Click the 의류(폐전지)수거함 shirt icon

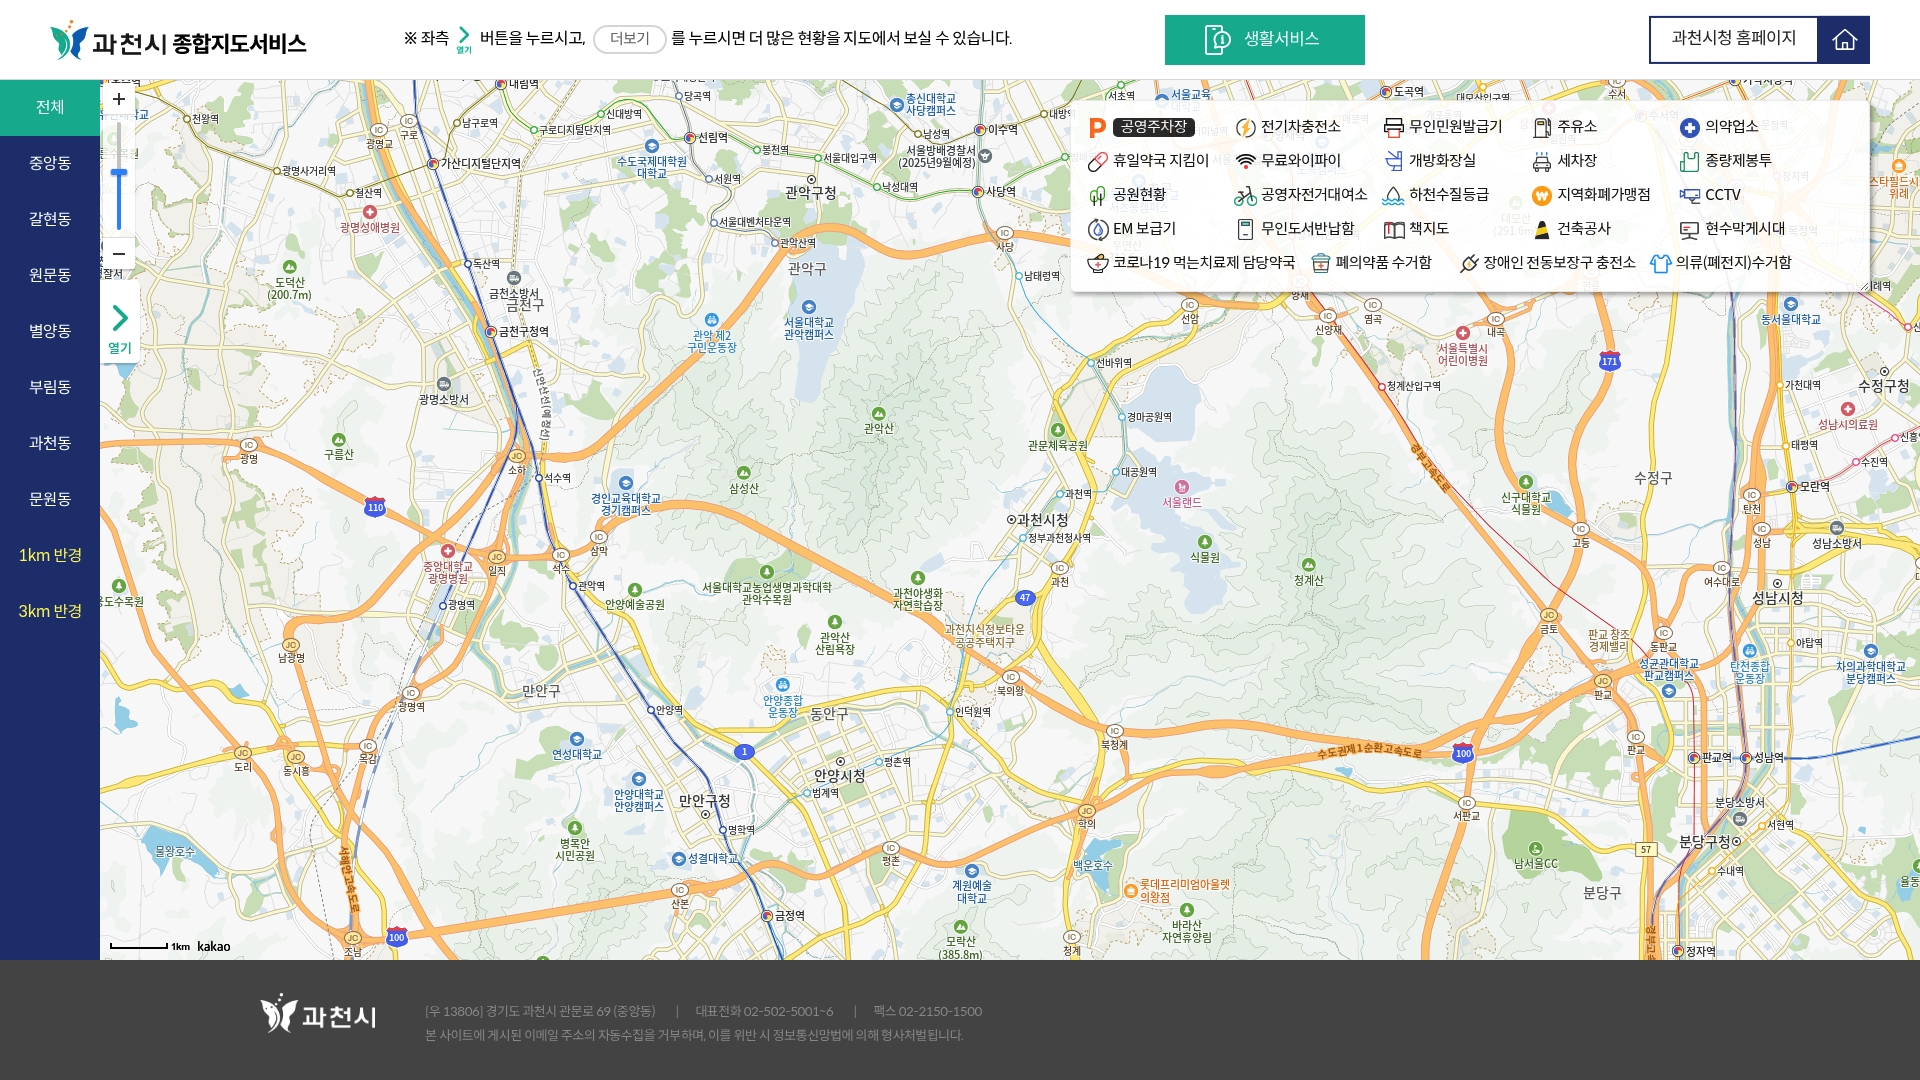click(x=1661, y=263)
